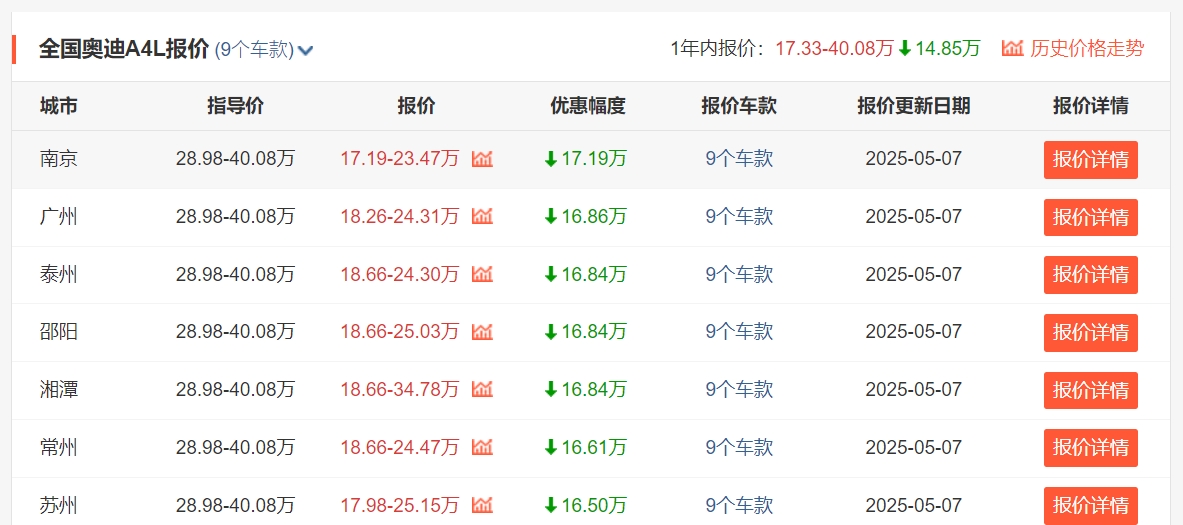Screen dimensions: 1183x525
Task: Open 9个车款 link in 苏州 row
Action: [x=739, y=505]
